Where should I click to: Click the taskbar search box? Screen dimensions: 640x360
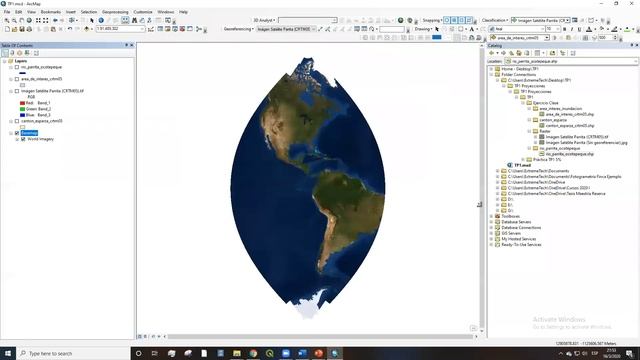pyautogui.click(x=73, y=353)
